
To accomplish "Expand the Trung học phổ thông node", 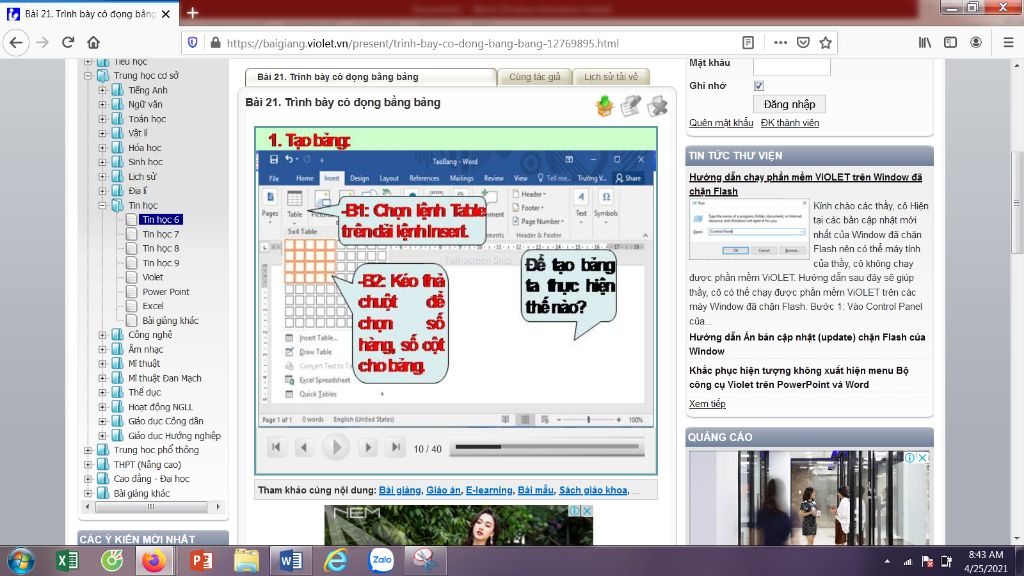I will click(x=88, y=450).
